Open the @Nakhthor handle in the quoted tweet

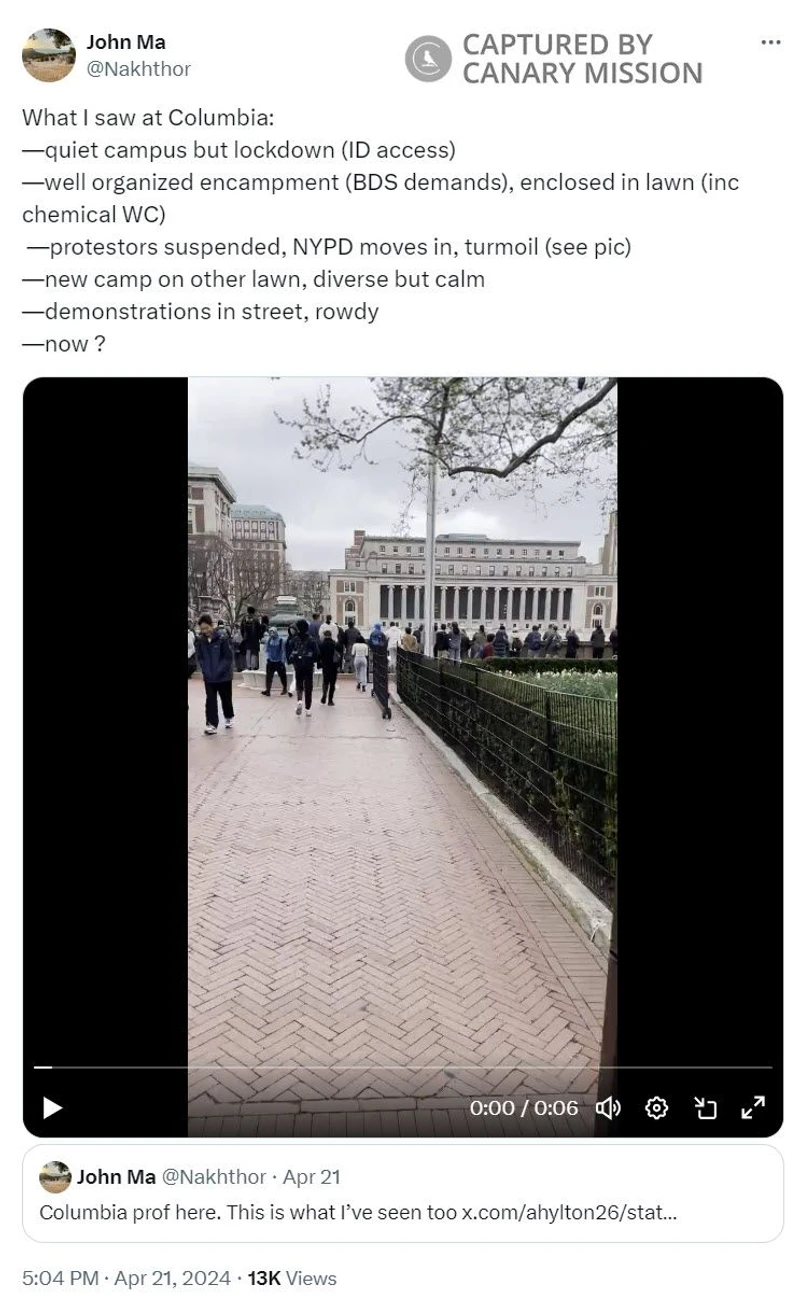214,1176
